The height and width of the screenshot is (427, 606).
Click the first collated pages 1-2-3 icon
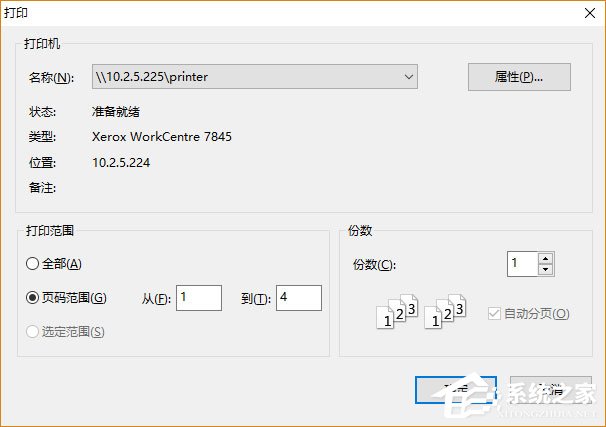point(397,311)
